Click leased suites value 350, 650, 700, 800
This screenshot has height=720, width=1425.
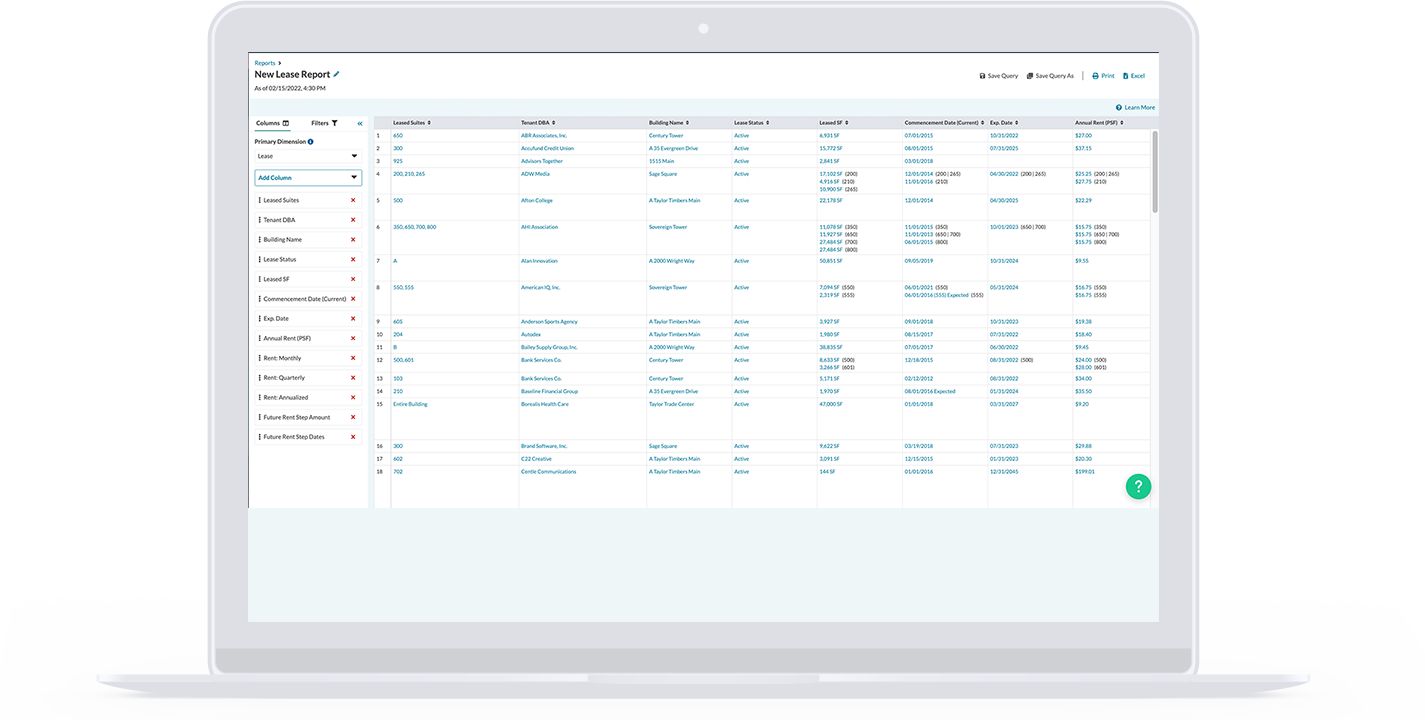tap(414, 227)
